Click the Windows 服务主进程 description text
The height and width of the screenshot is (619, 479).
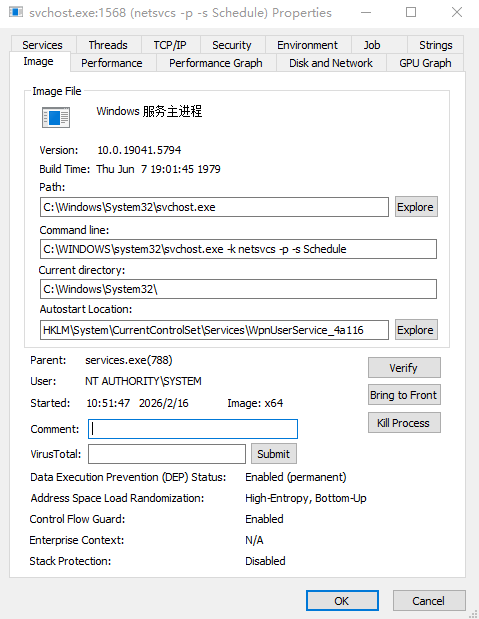tap(149, 111)
